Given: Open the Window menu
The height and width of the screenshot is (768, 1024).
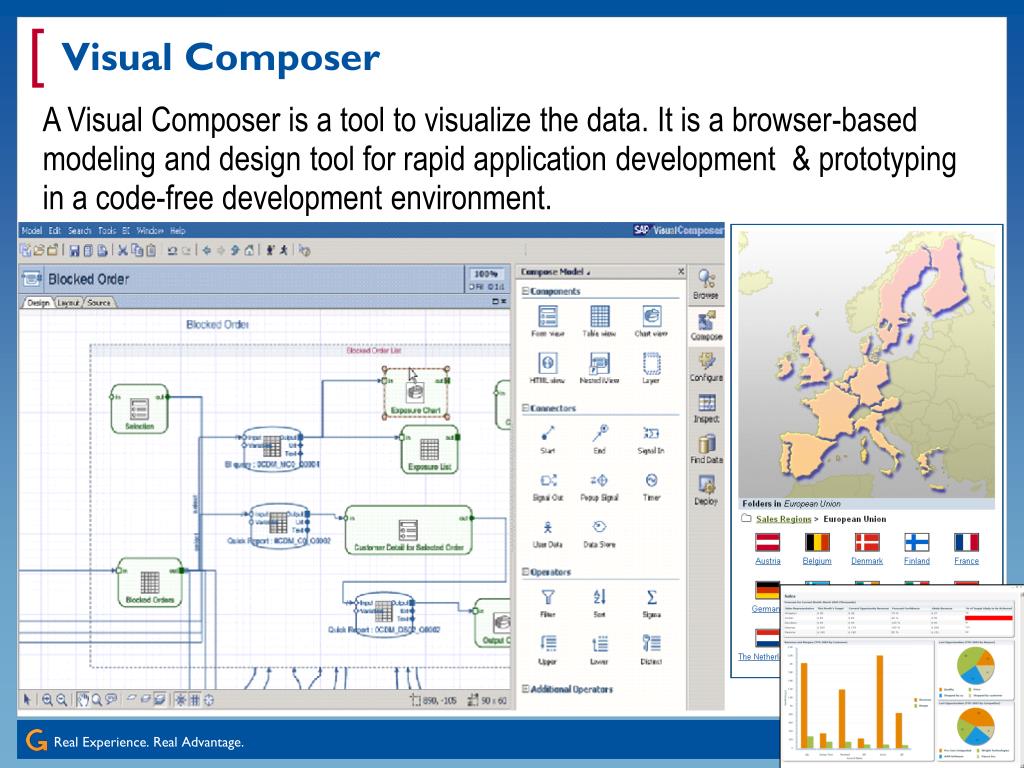Looking at the screenshot, I should point(150,231).
